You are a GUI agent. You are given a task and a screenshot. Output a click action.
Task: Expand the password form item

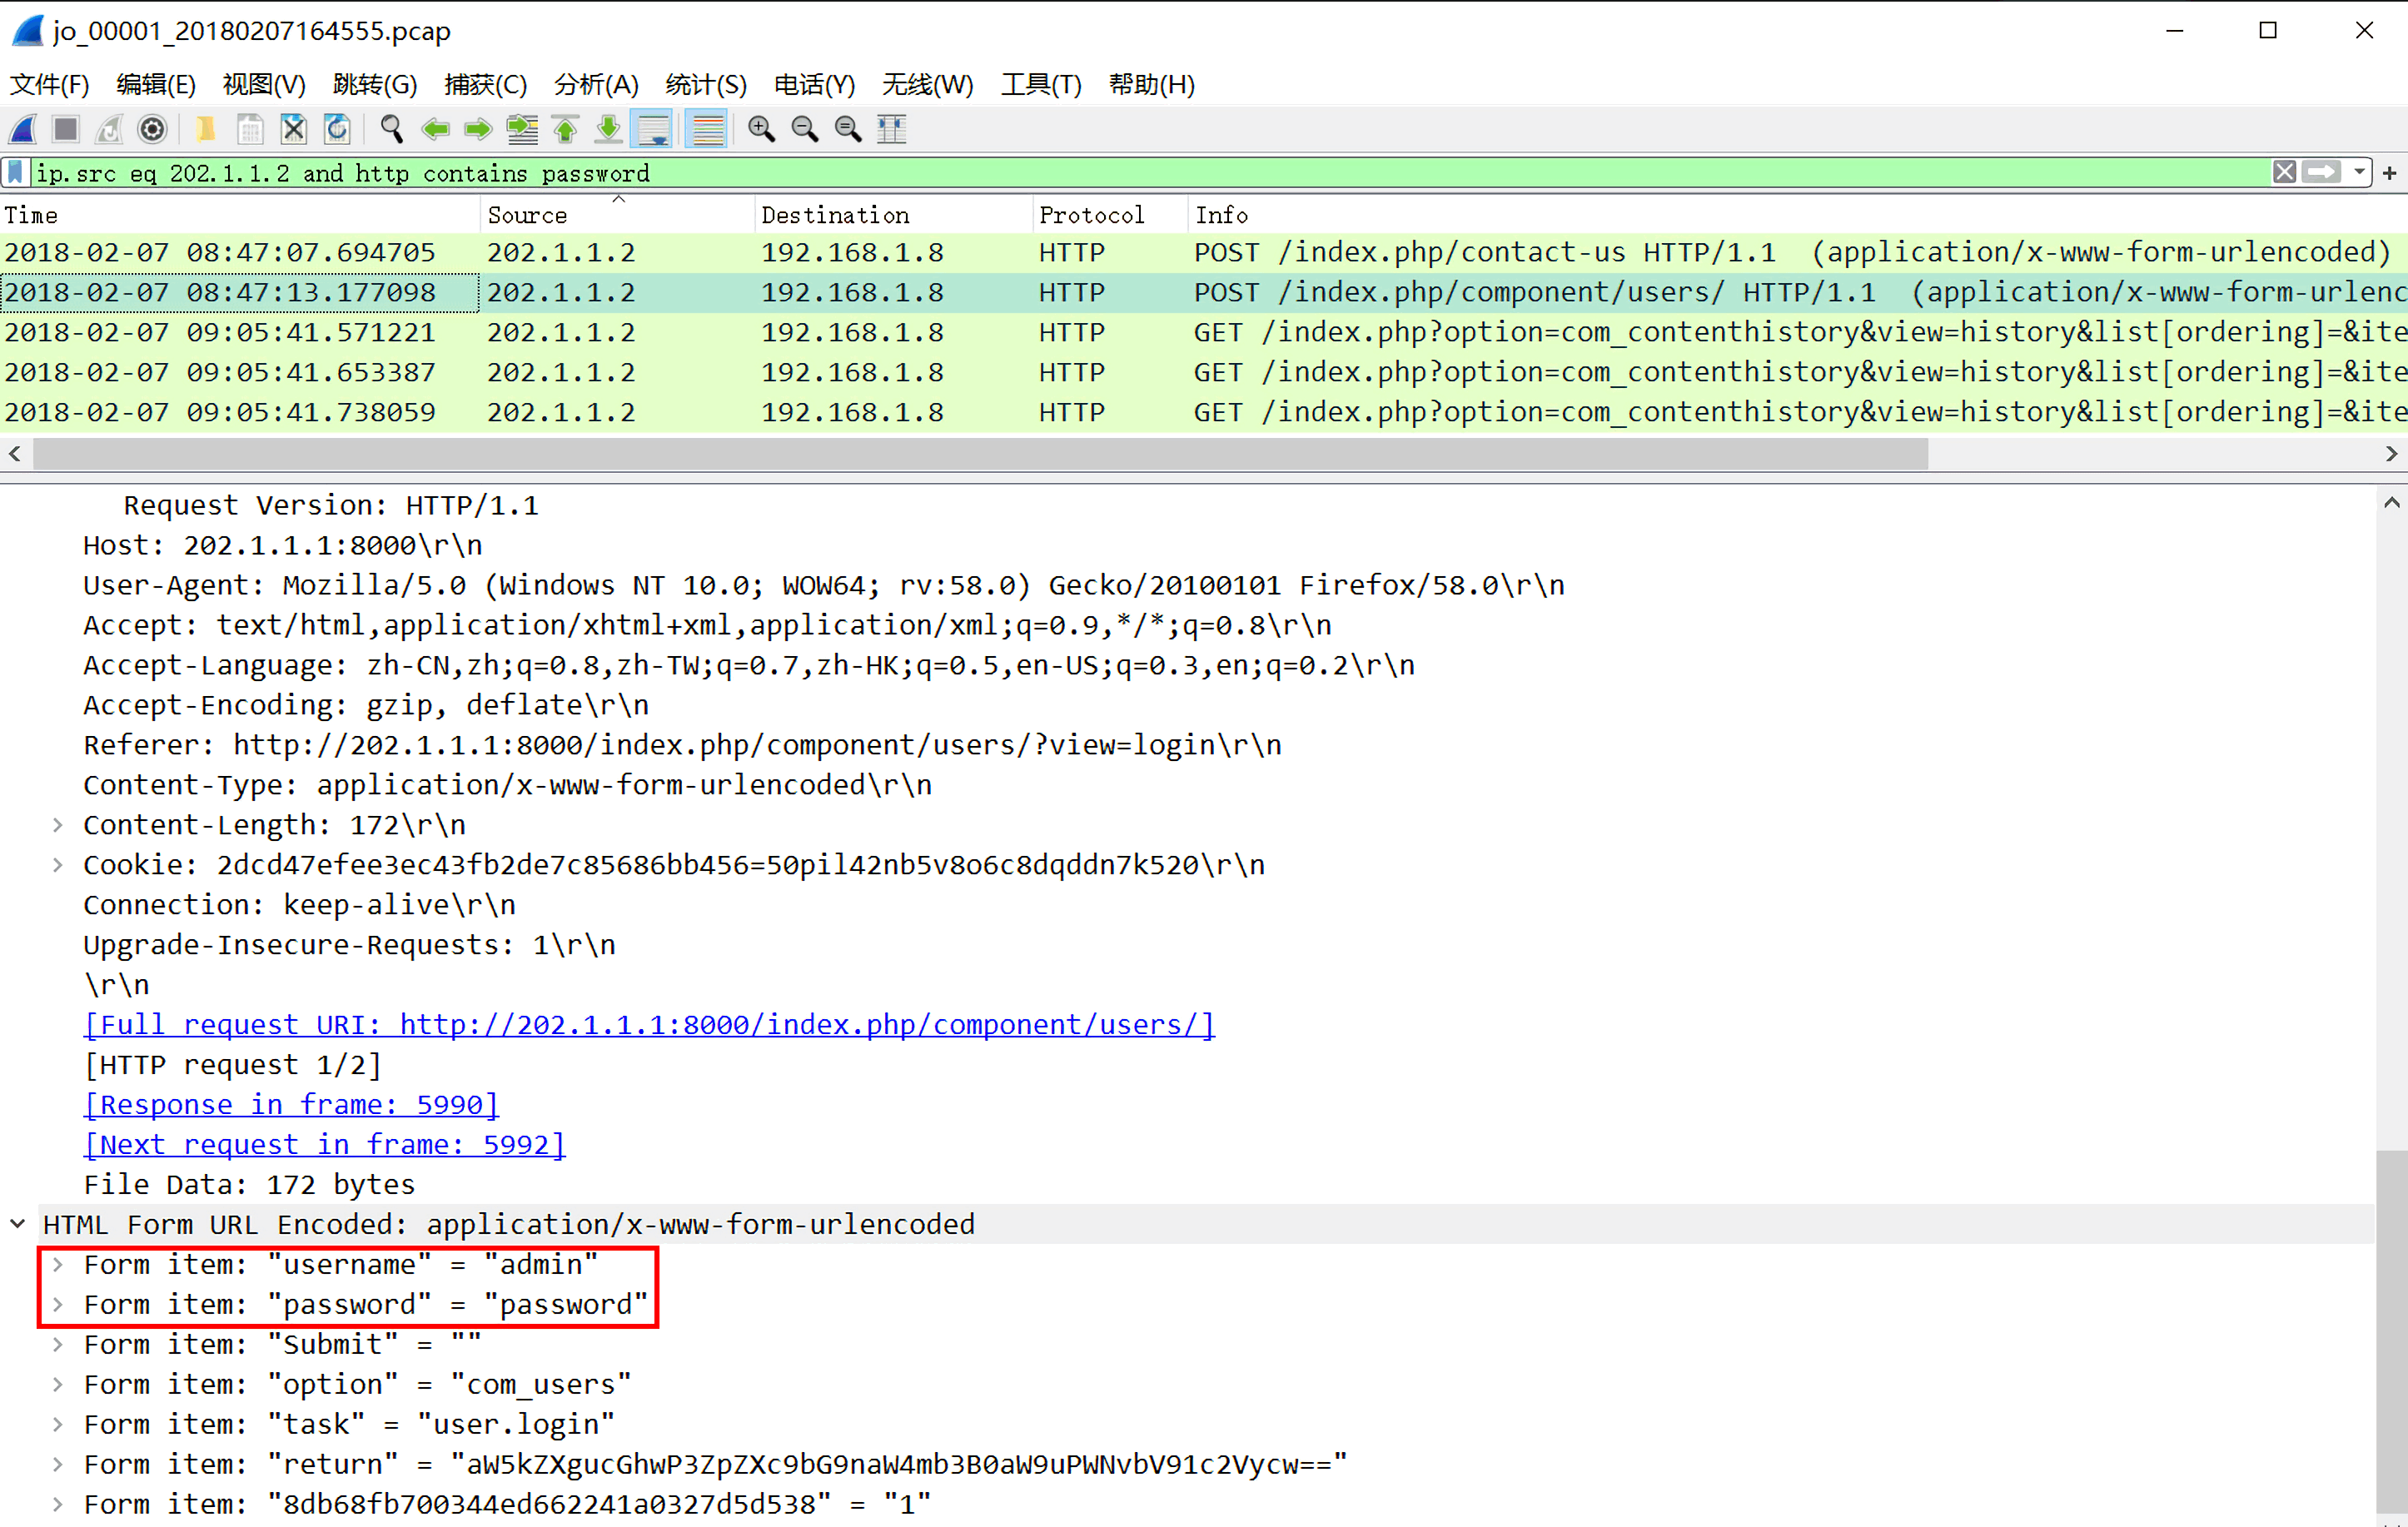(x=58, y=1305)
